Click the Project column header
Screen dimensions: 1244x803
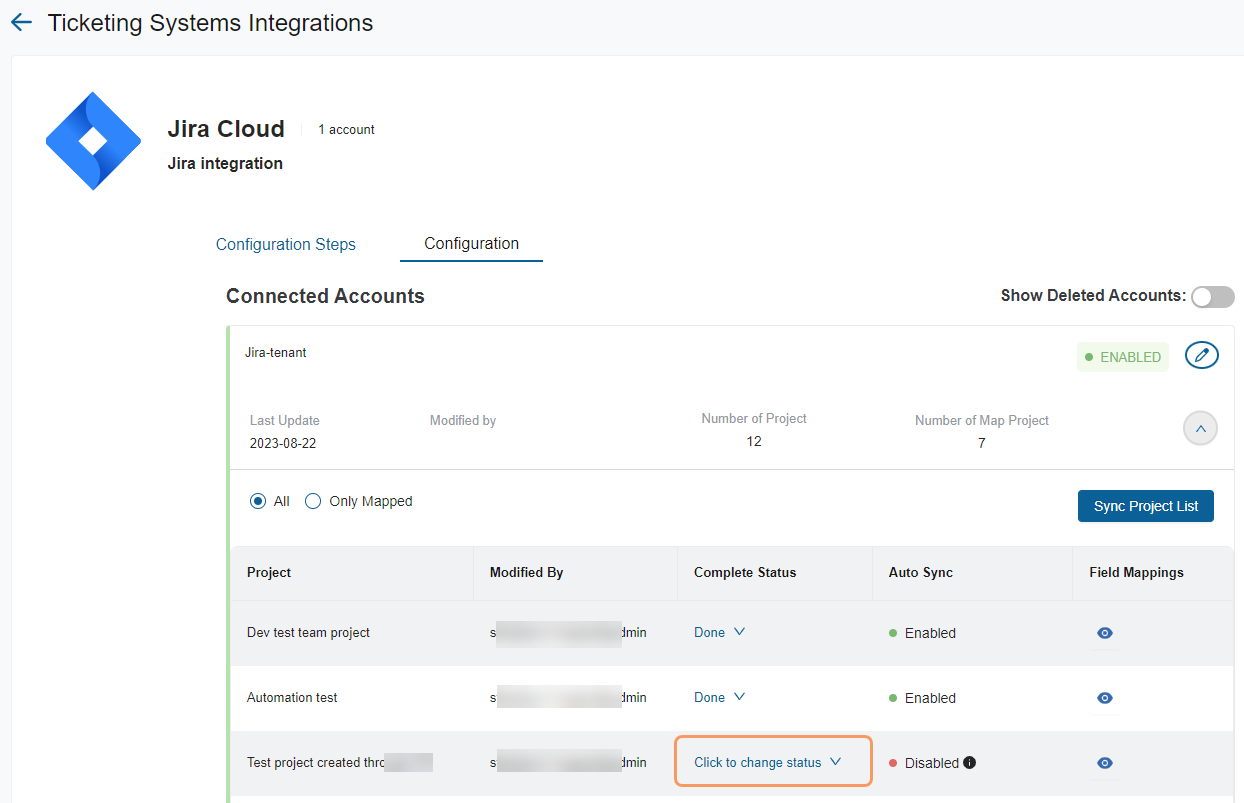tap(267, 572)
